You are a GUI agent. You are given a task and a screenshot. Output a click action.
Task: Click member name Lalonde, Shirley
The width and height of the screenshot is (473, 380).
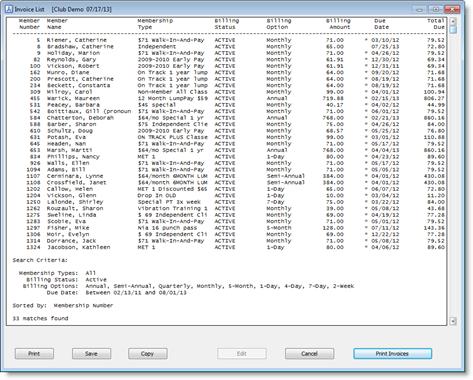coord(75,202)
